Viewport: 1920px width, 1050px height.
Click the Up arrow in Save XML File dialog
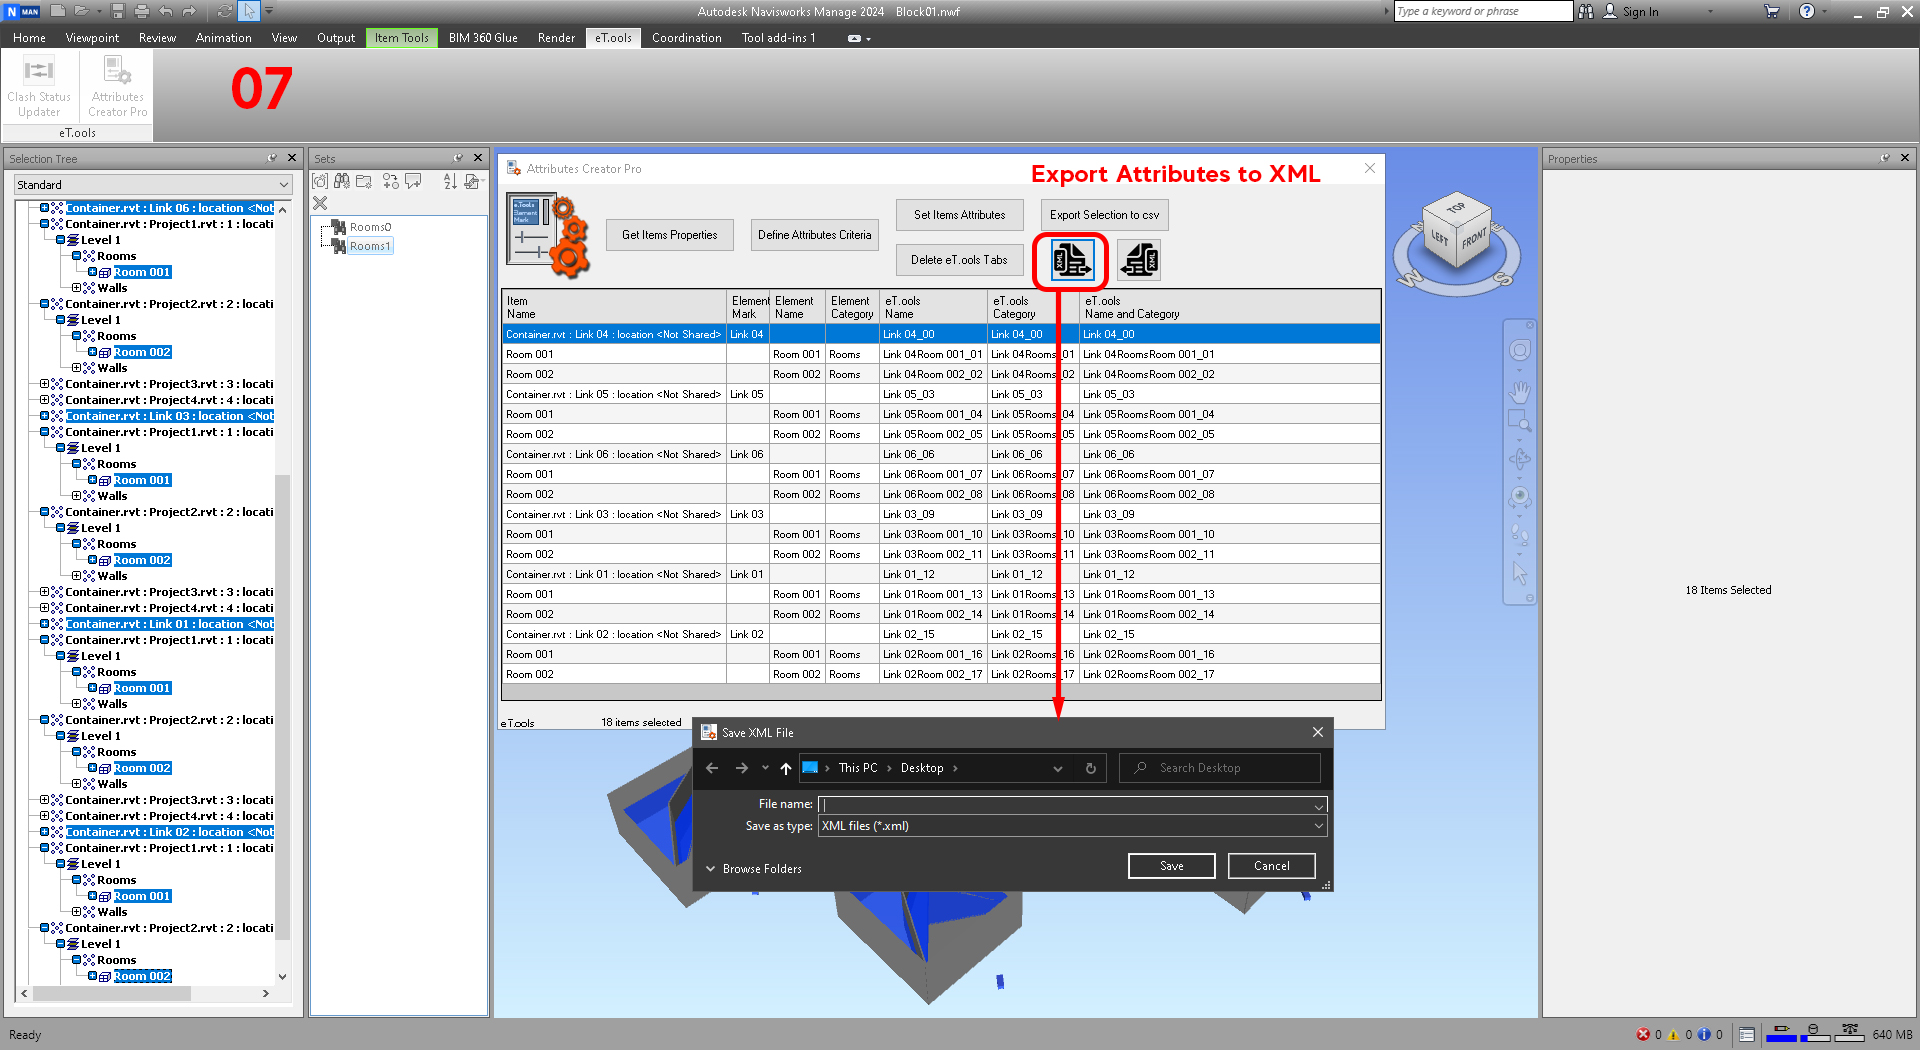point(786,768)
